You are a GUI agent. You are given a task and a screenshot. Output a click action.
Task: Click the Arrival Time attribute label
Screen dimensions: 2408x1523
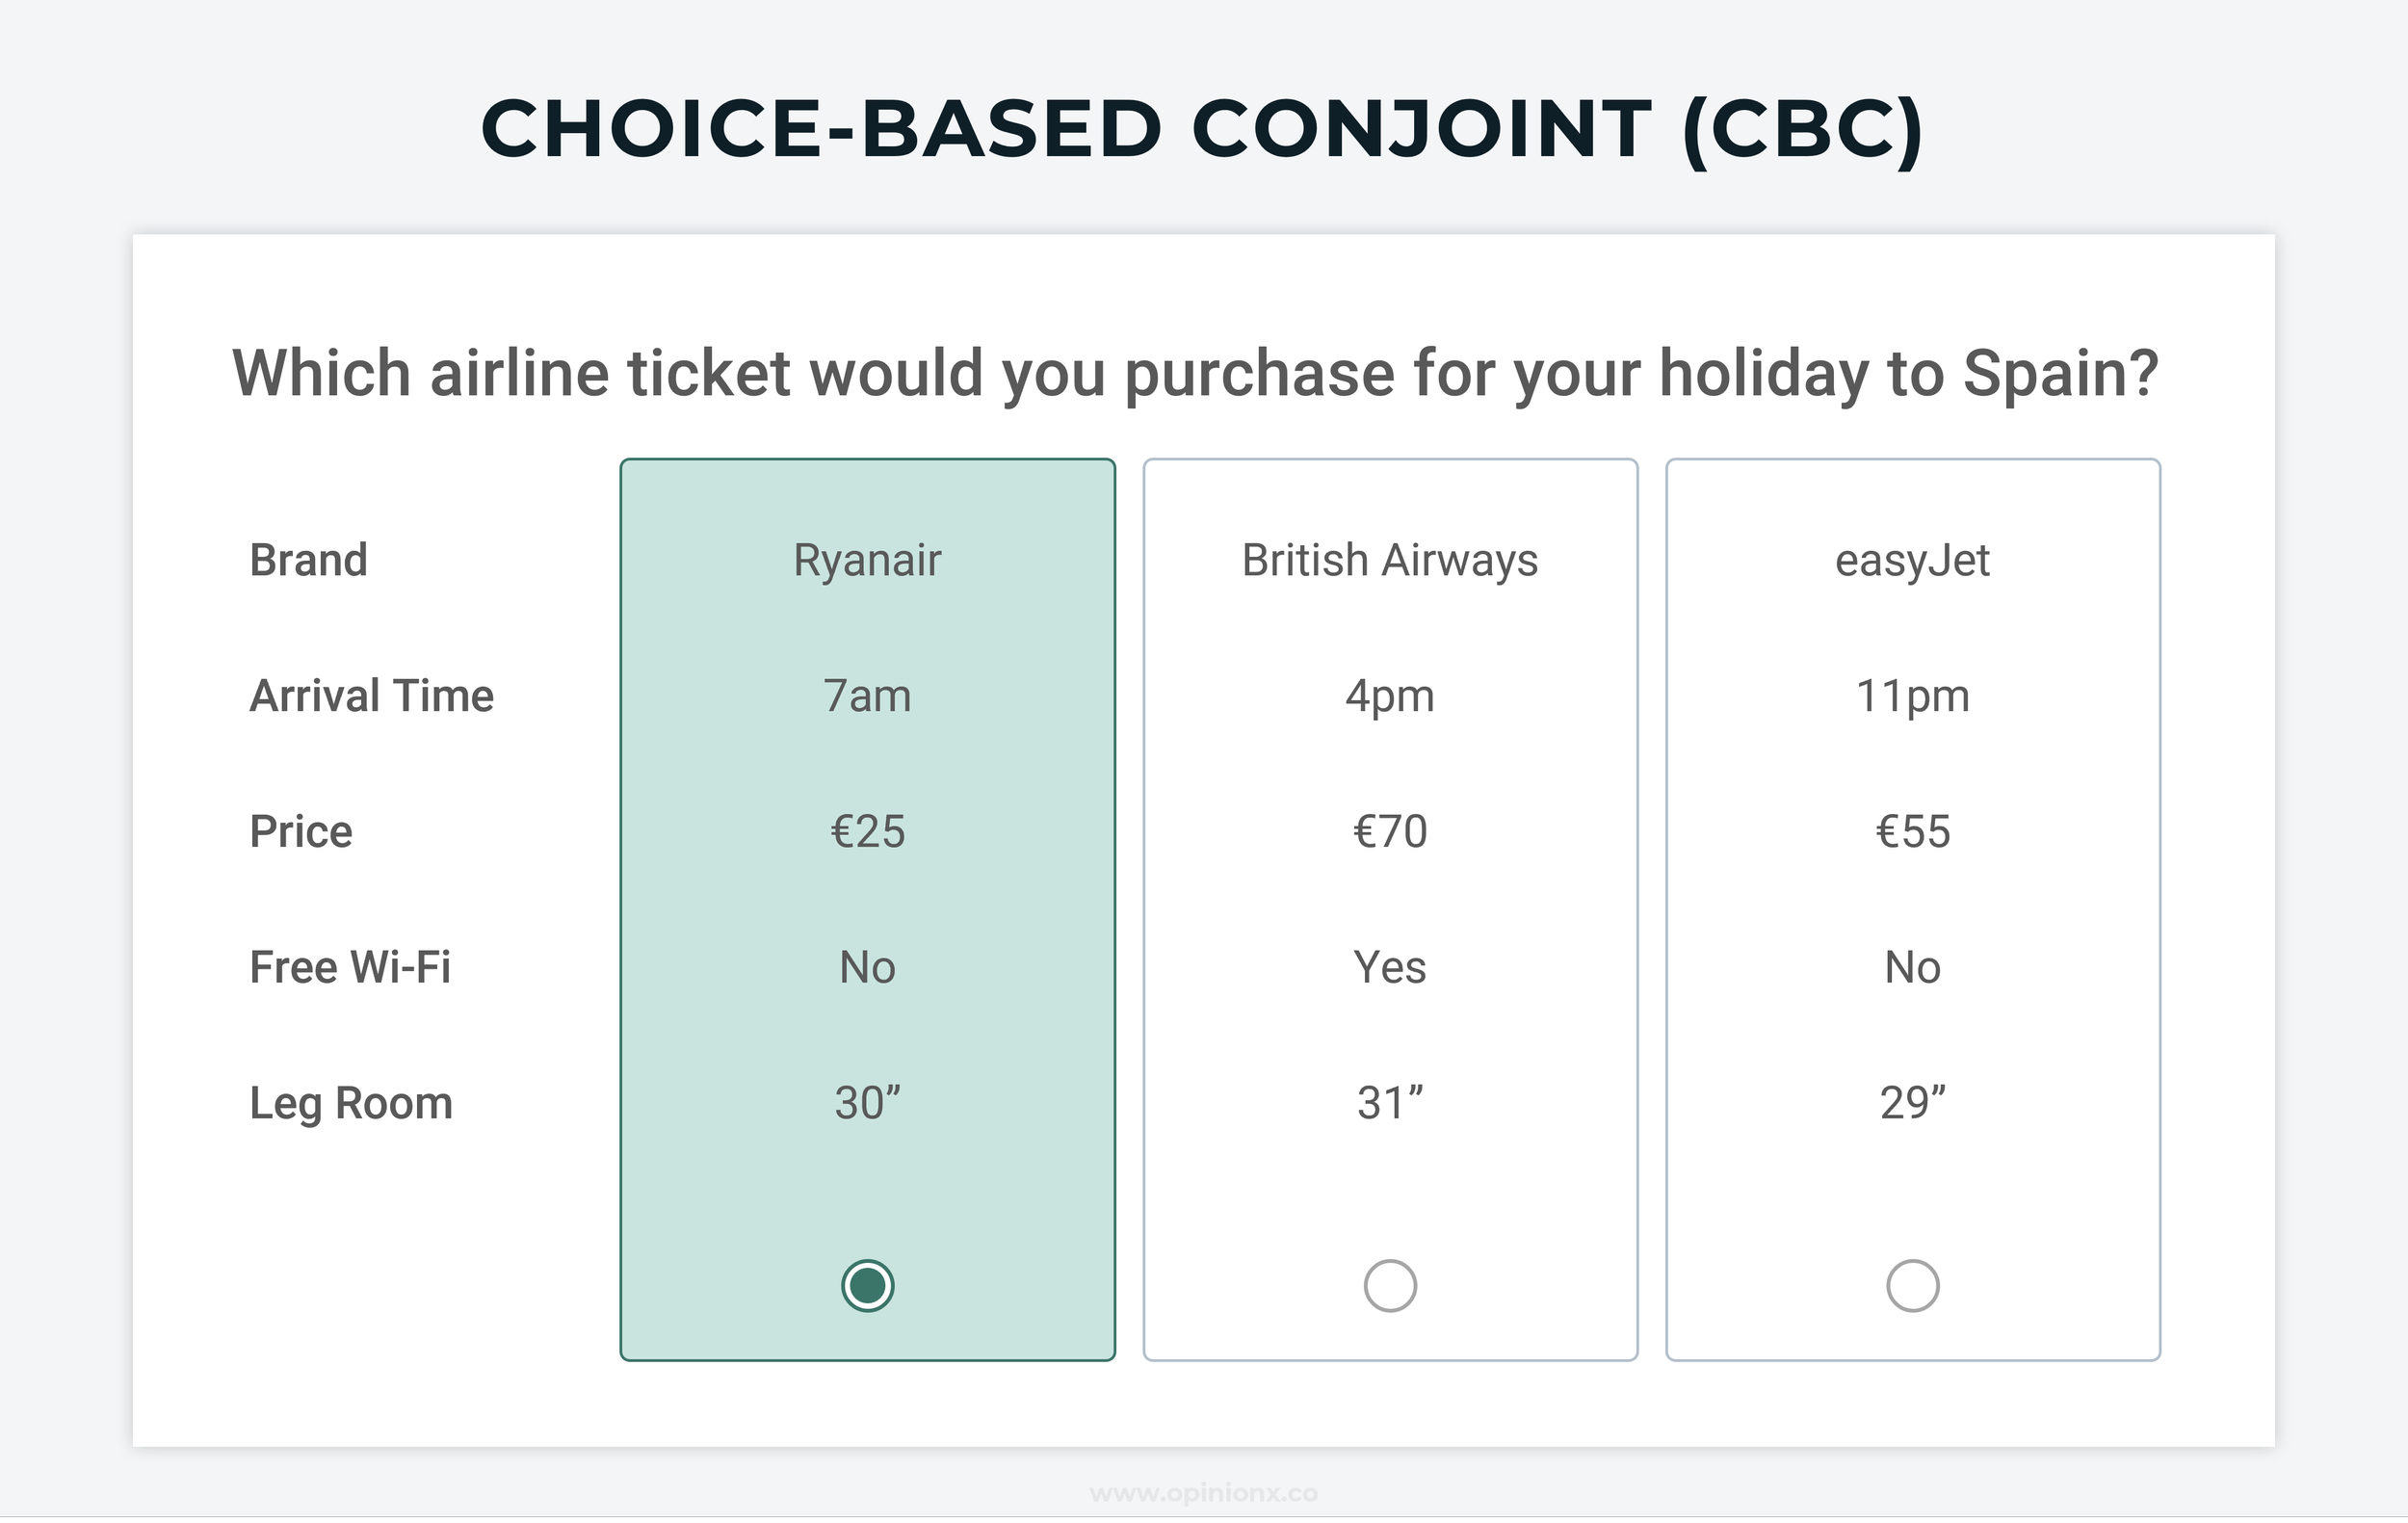click(x=371, y=696)
